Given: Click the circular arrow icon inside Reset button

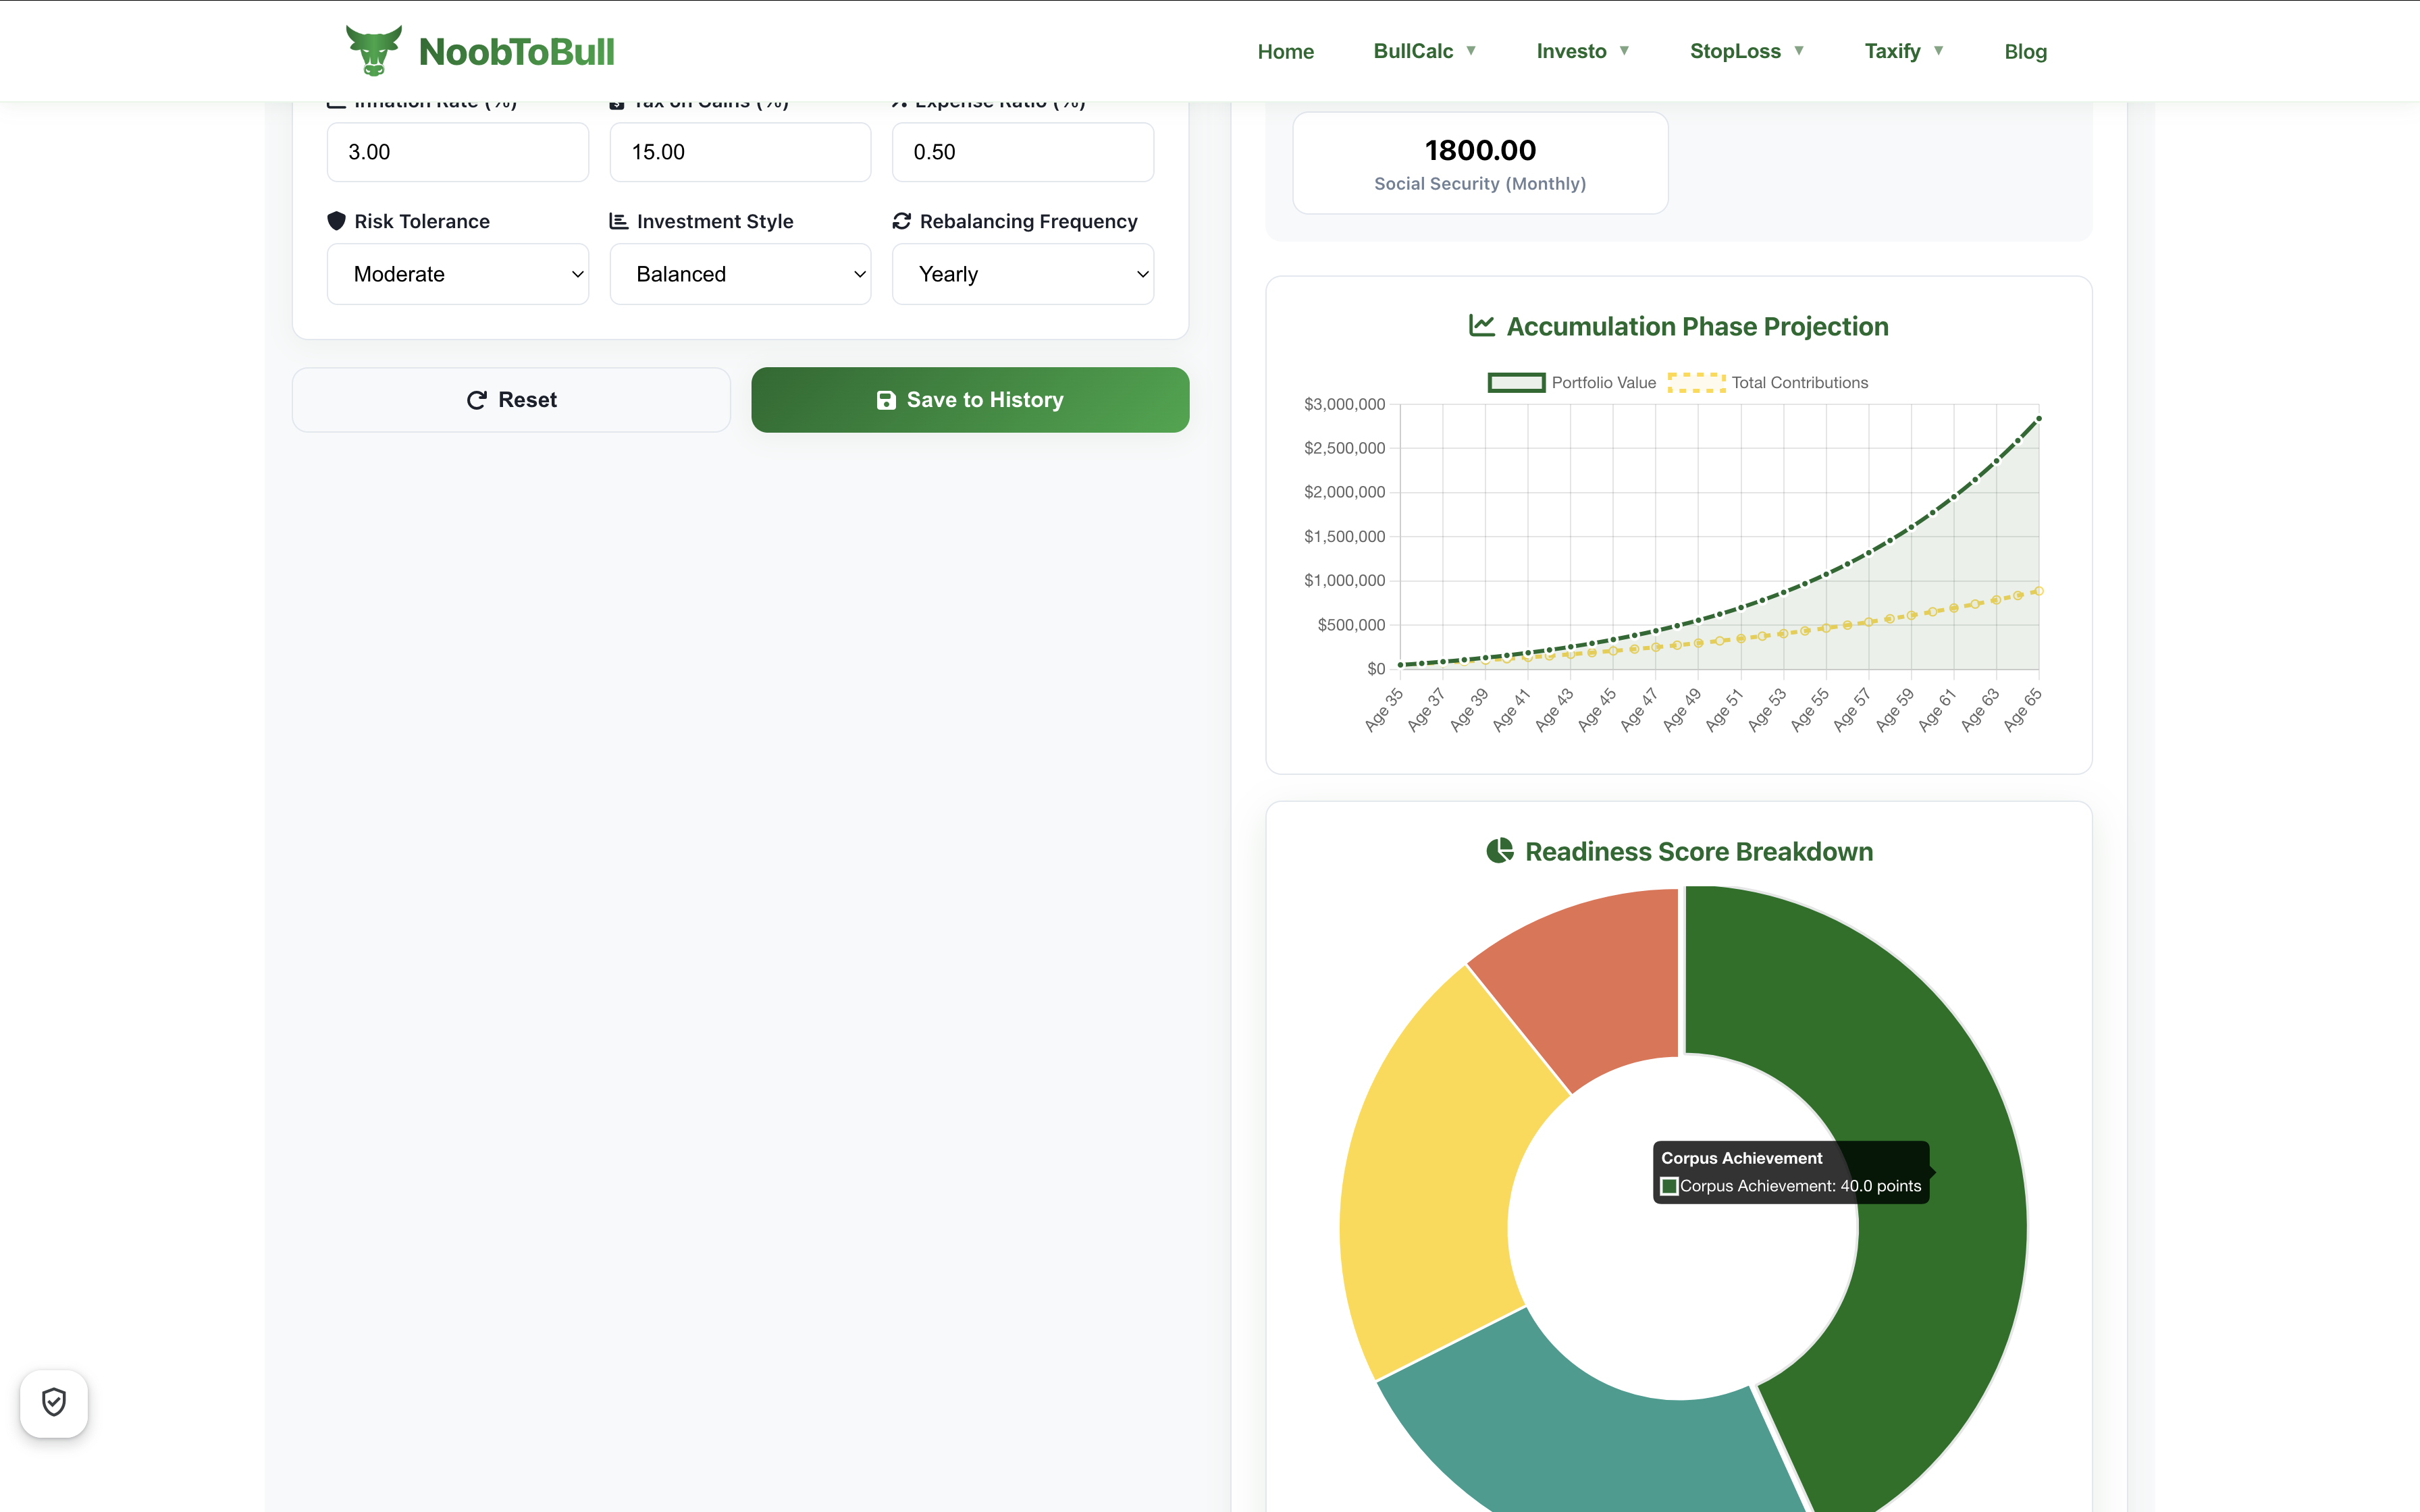Looking at the screenshot, I should click(478, 399).
